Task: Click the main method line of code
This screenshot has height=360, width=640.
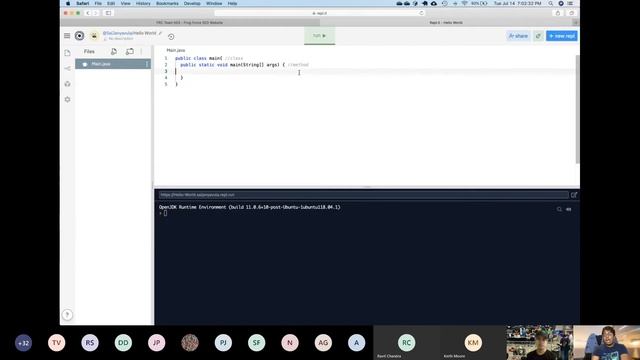Action: click(244, 65)
